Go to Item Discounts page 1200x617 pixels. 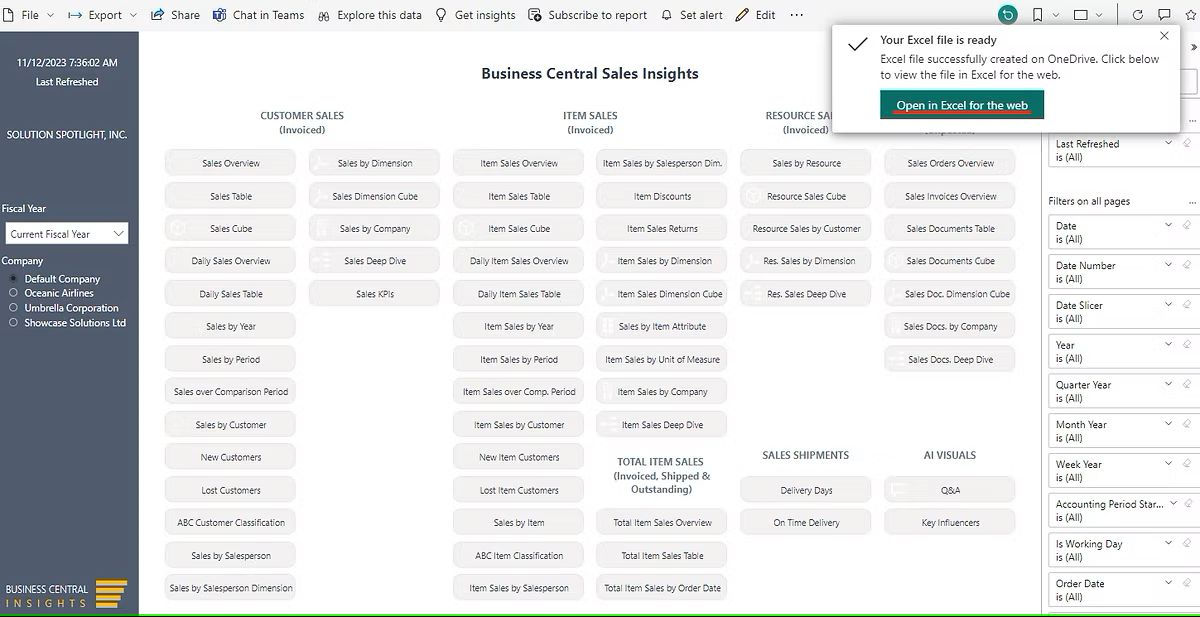click(x=662, y=196)
